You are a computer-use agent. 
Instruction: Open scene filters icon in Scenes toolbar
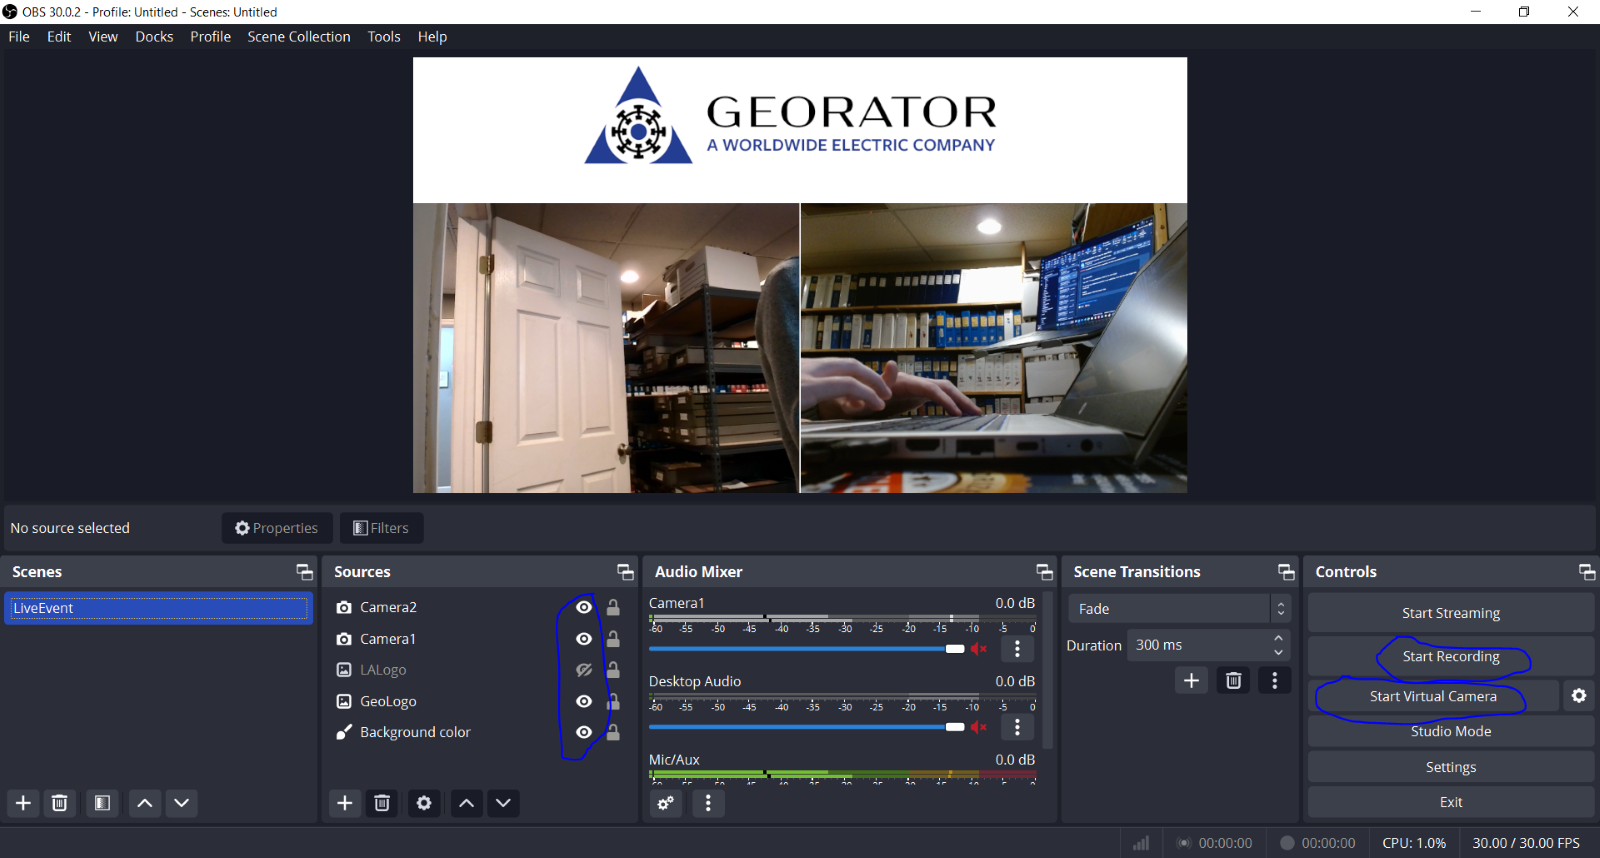pos(102,803)
